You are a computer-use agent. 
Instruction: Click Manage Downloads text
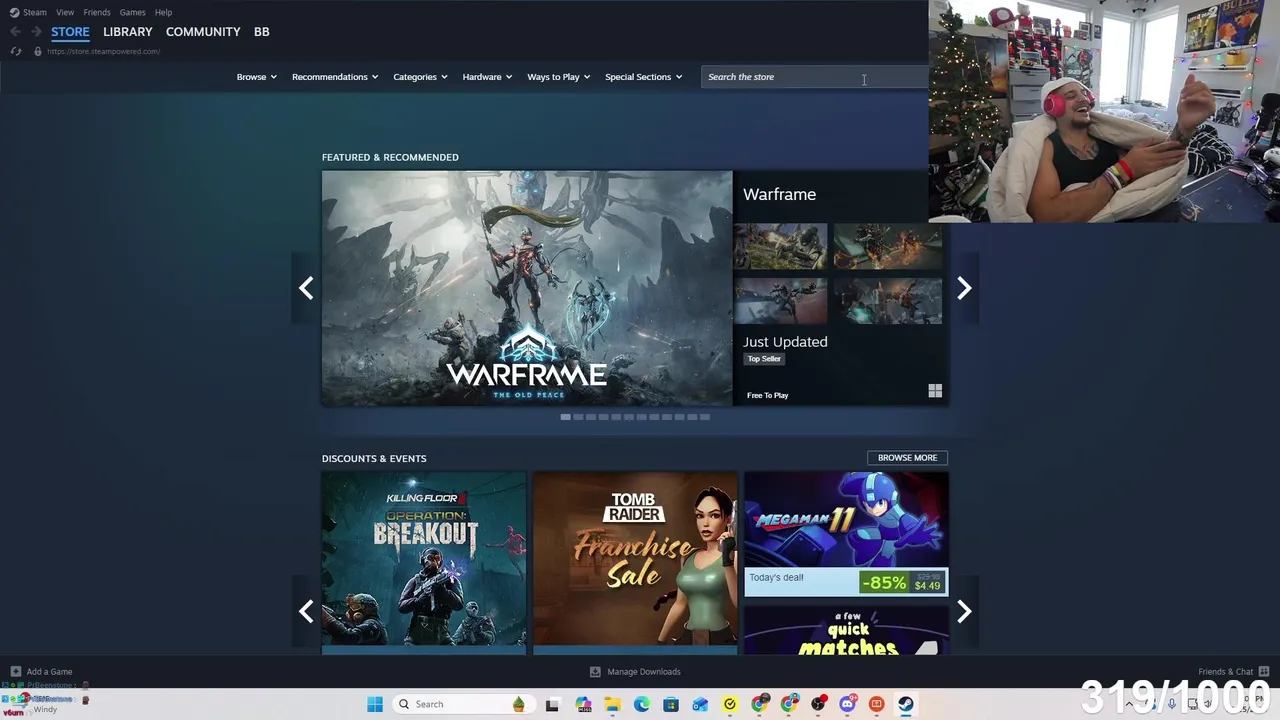[644, 672]
